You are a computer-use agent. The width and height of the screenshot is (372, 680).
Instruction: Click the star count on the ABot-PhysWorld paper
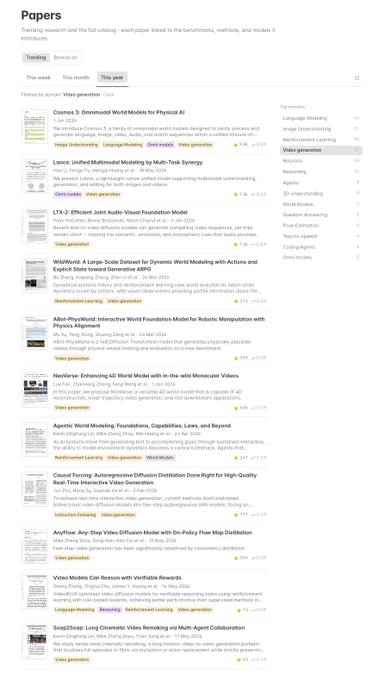click(x=241, y=358)
